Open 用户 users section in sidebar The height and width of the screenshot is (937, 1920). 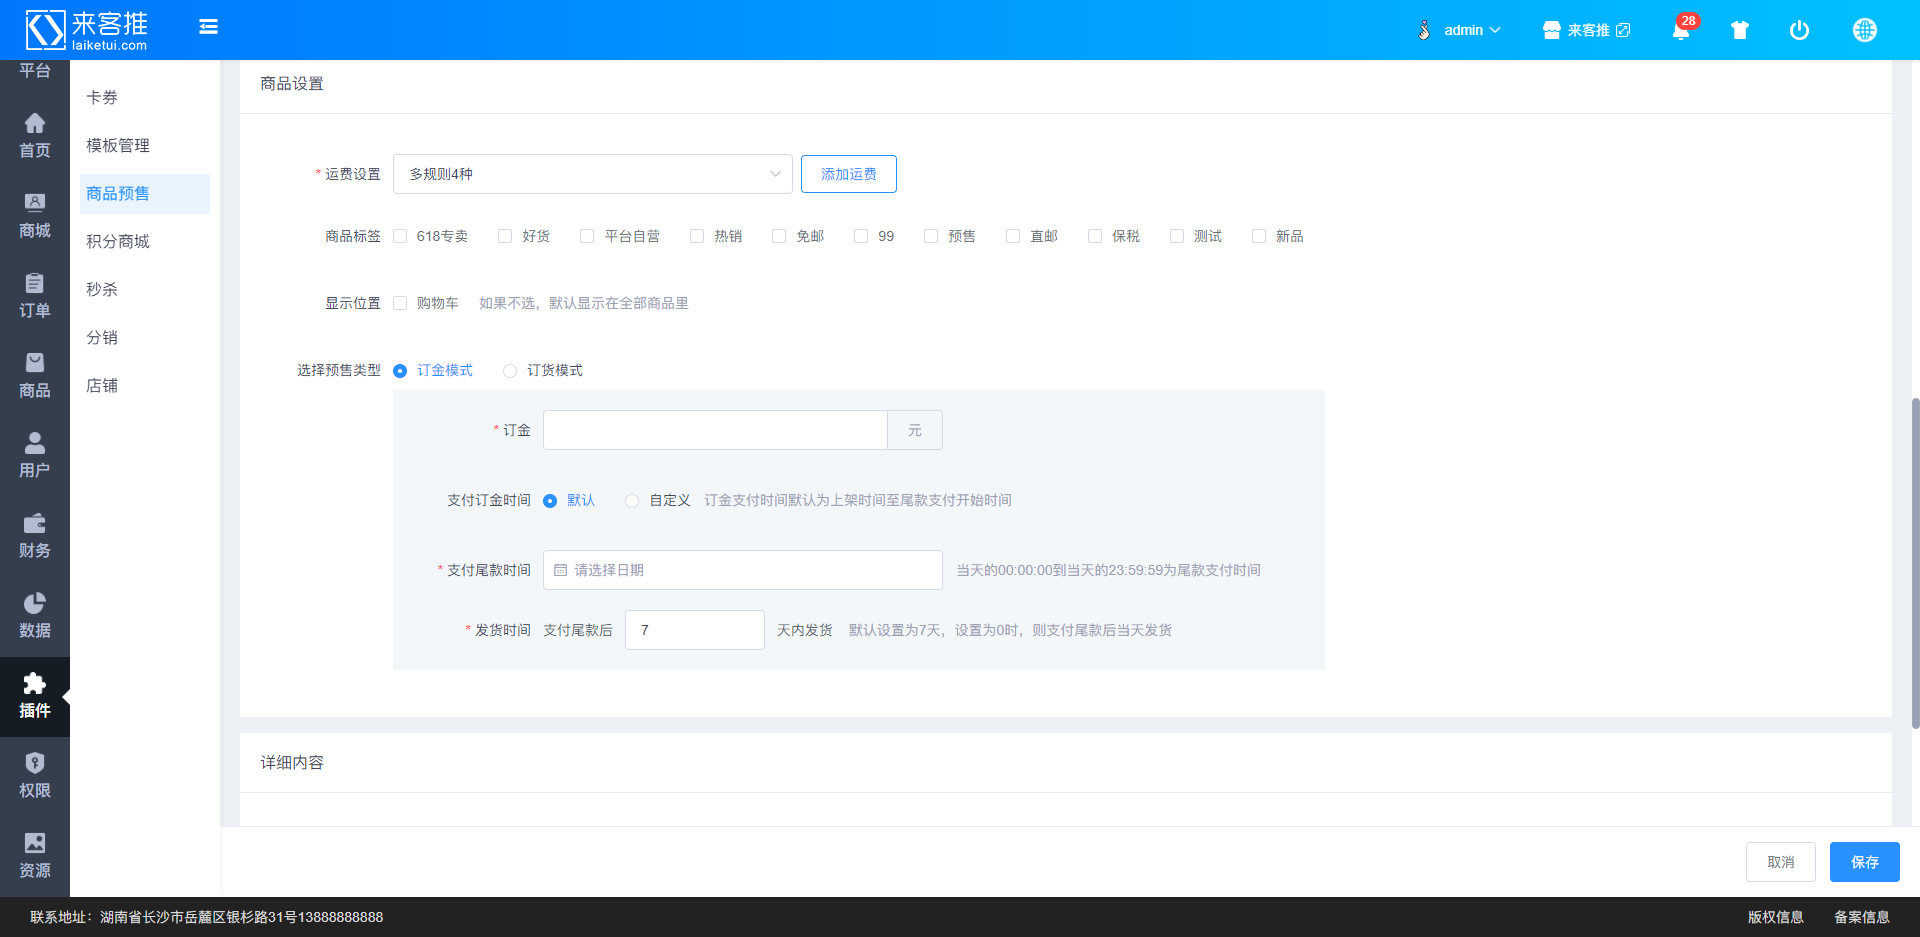tap(35, 456)
